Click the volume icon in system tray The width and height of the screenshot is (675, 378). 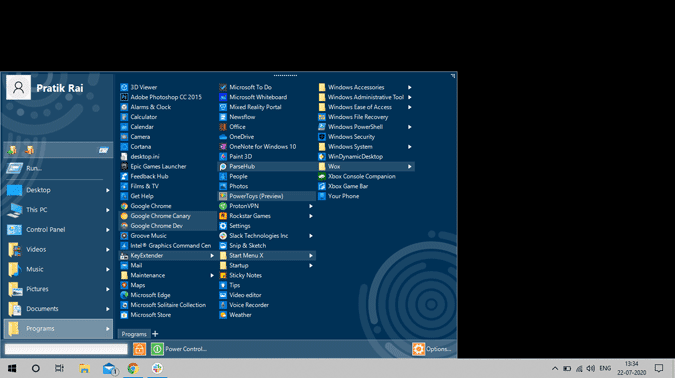point(591,369)
